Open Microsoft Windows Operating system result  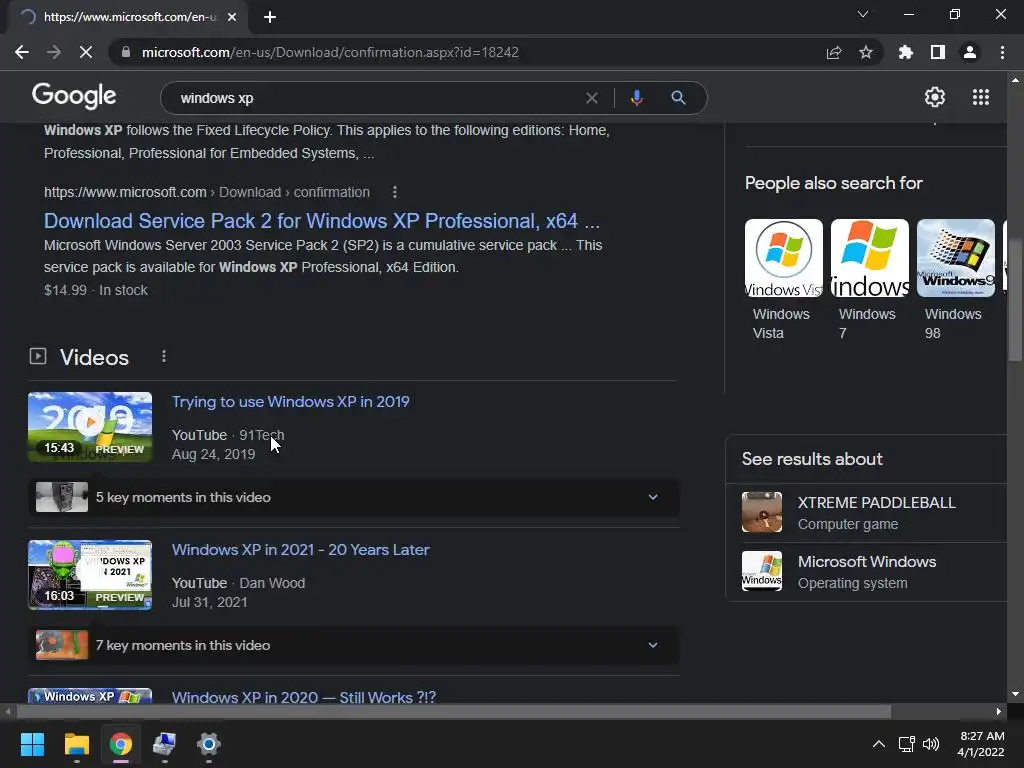[x=874, y=571]
